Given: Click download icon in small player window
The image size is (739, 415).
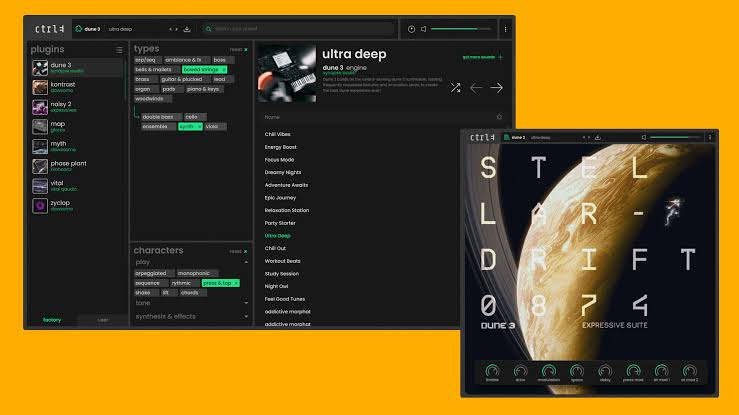Looking at the screenshot, I should coord(598,137).
